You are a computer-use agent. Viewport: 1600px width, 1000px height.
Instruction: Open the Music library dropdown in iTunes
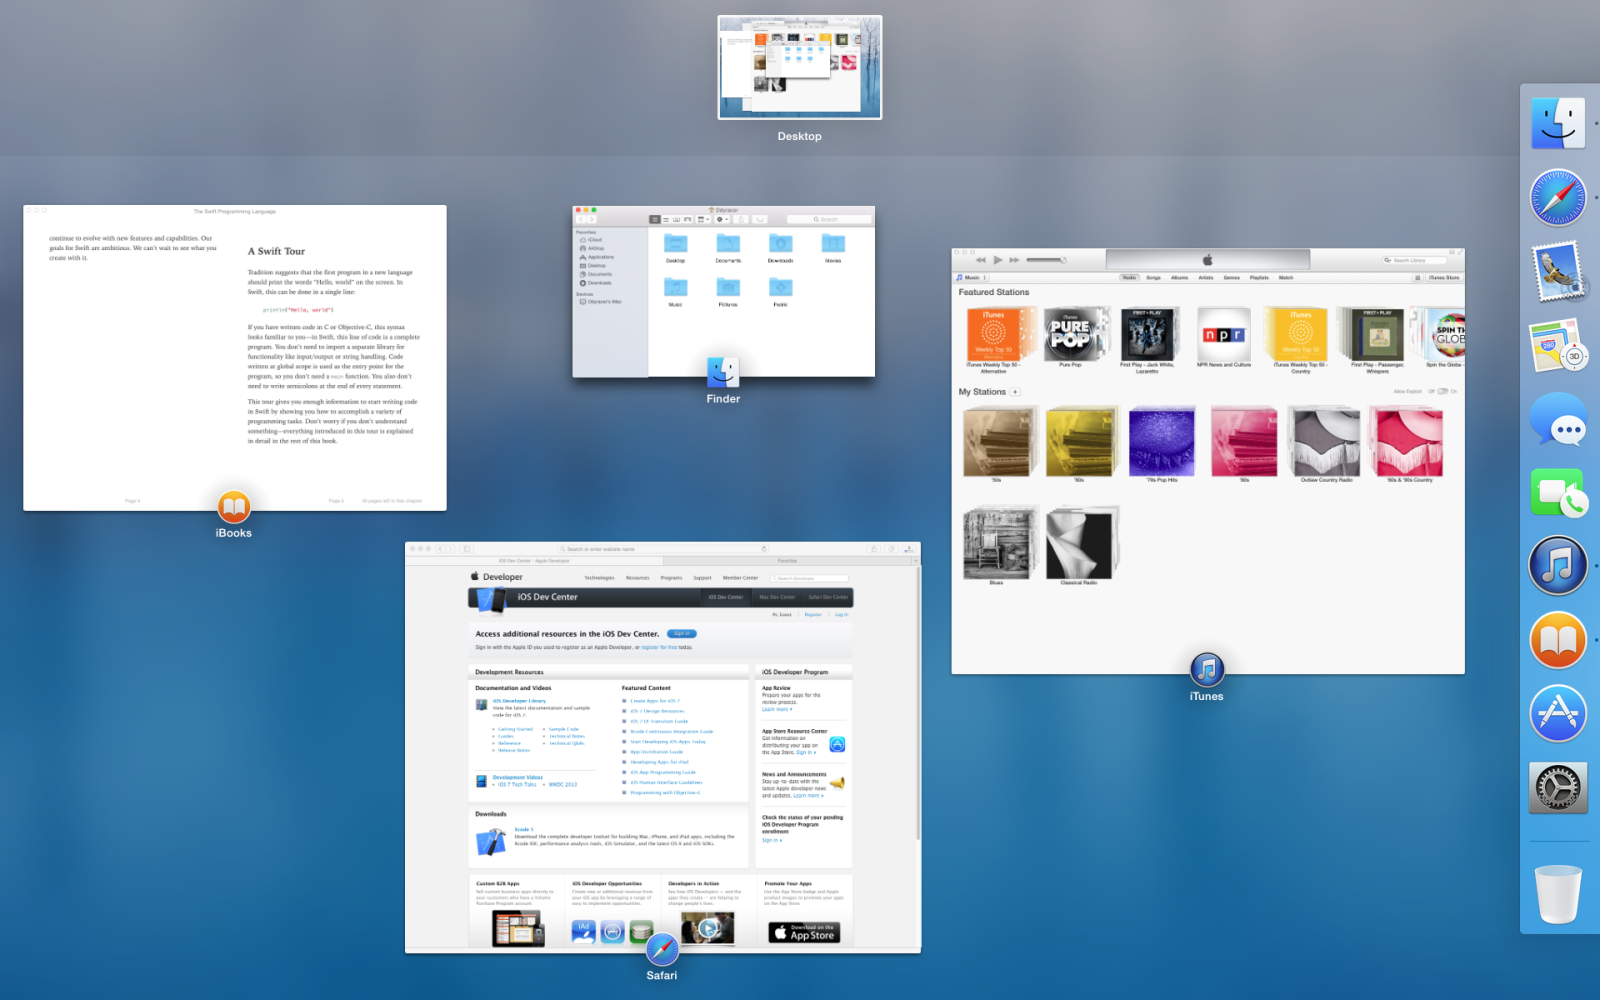click(972, 278)
